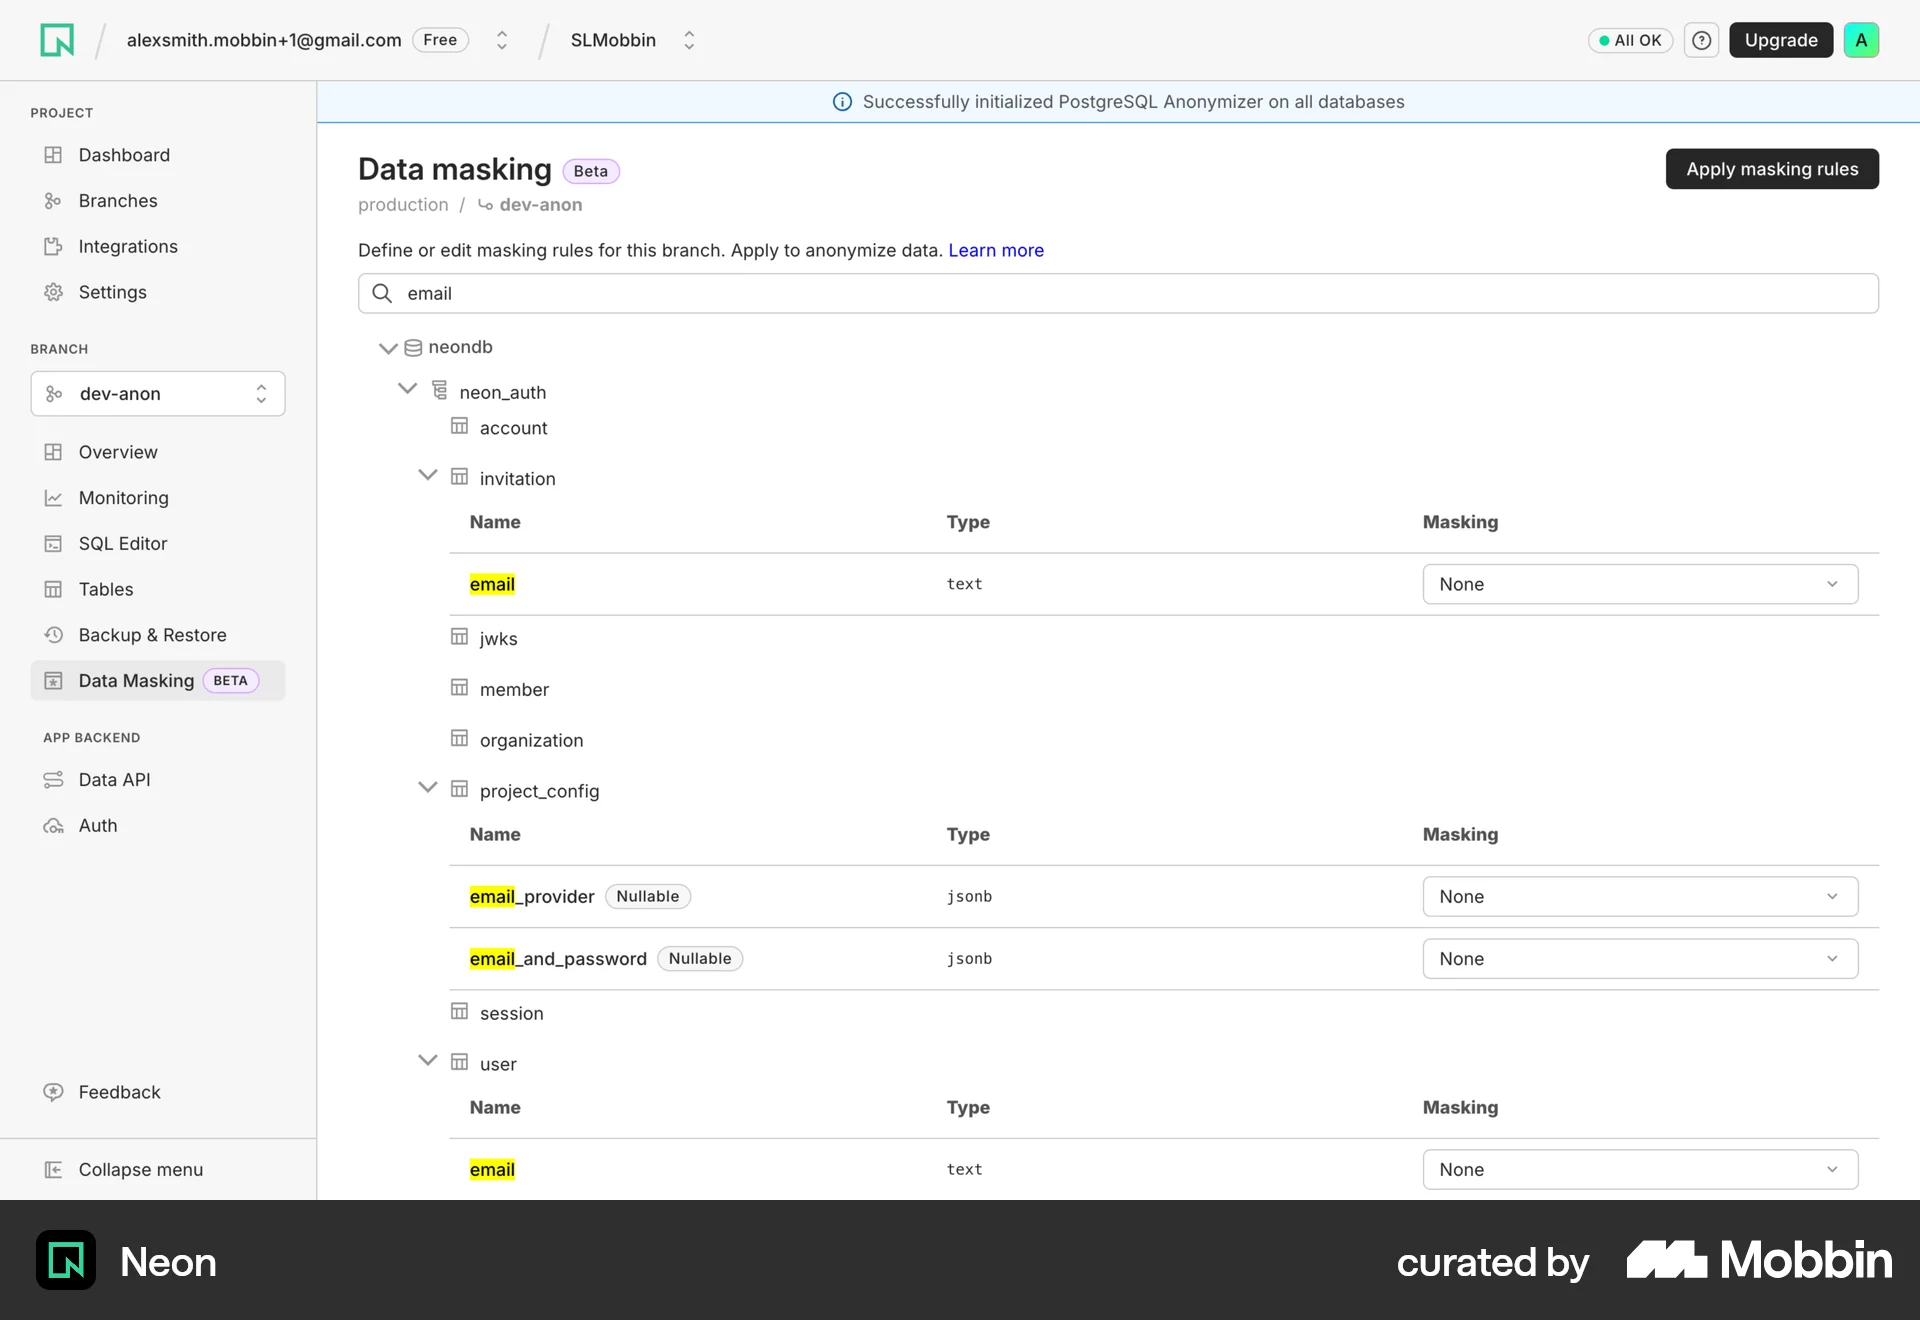
Task: Collapse the project_config table columns
Action: click(x=427, y=788)
